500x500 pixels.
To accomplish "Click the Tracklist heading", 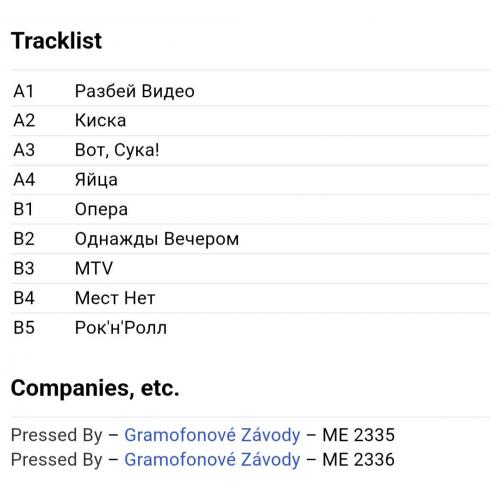I will [56, 41].
